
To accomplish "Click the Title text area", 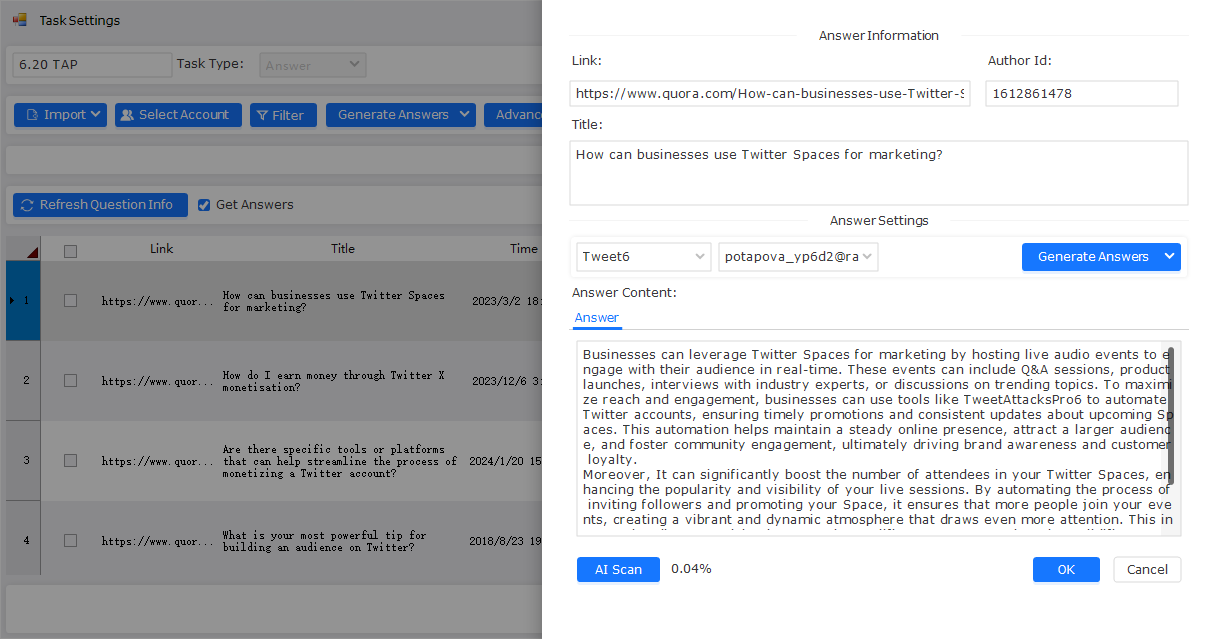I will [879, 173].
